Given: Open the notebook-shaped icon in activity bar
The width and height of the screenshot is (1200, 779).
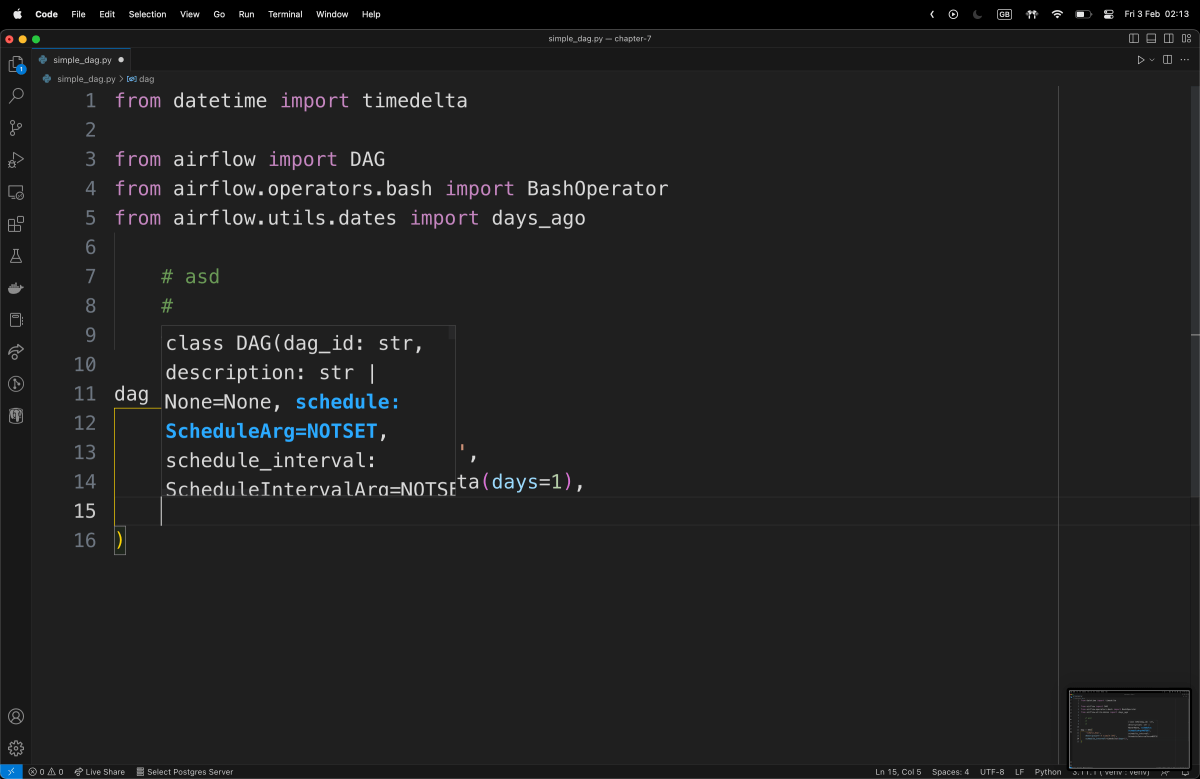Looking at the screenshot, I should [x=16, y=320].
